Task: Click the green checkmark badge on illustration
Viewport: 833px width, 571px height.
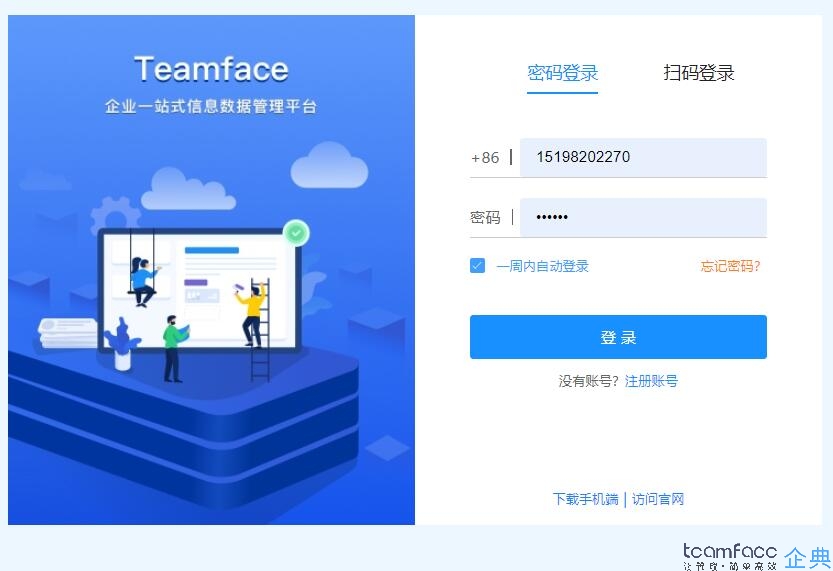Action: tap(296, 233)
